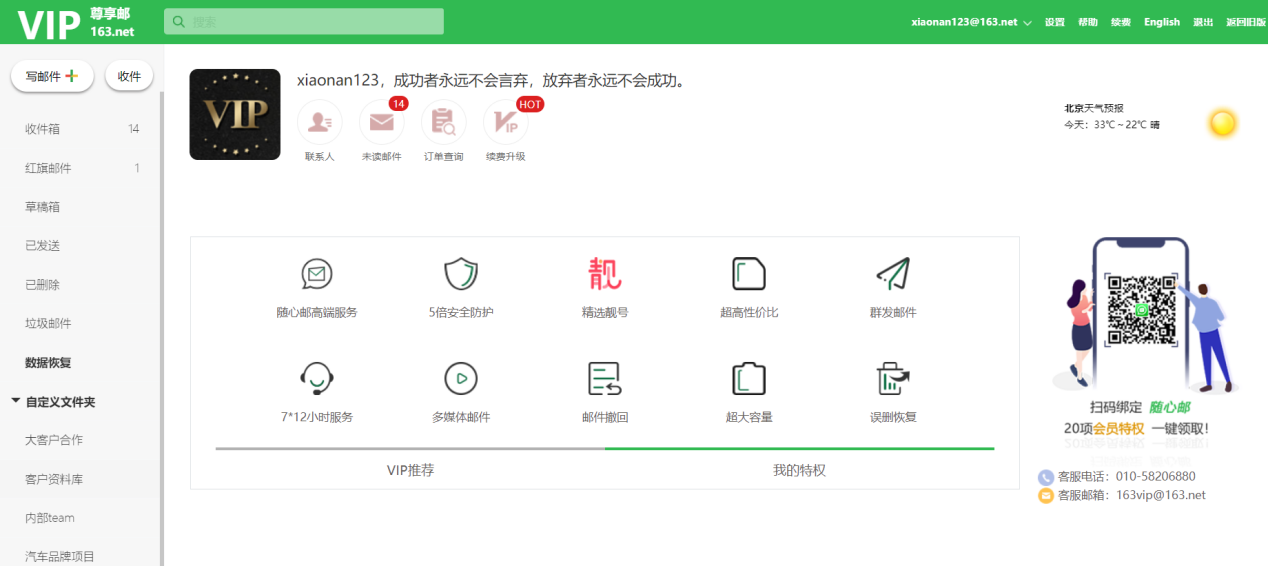Click inside the top search field
The width and height of the screenshot is (1268, 566).
[304, 21]
